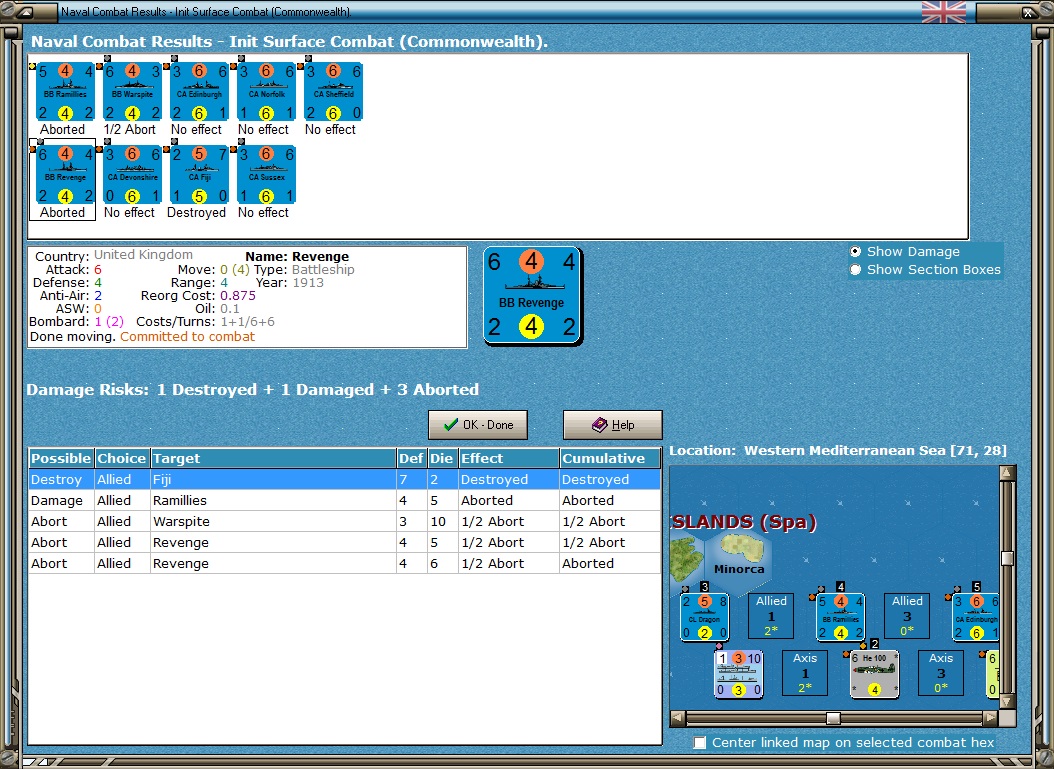Select the CA Sheffield unit counter

pos(333,92)
